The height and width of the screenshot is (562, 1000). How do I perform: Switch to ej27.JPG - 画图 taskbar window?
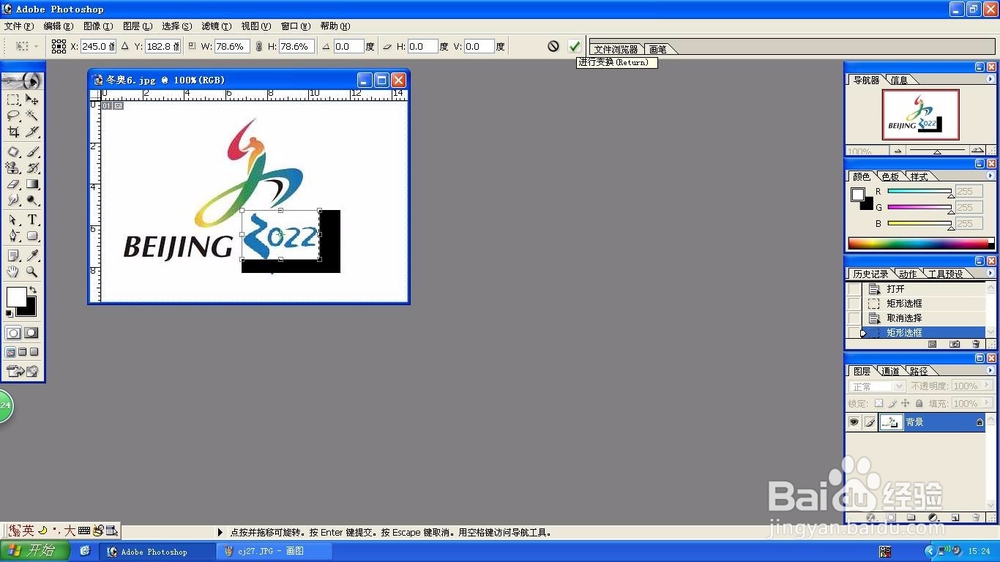[x=273, y=551]
